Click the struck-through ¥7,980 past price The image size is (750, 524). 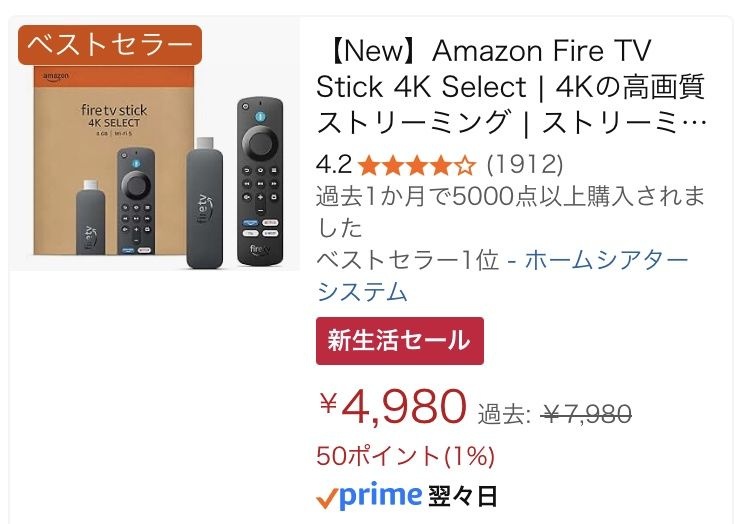click(x=586, y=412)
